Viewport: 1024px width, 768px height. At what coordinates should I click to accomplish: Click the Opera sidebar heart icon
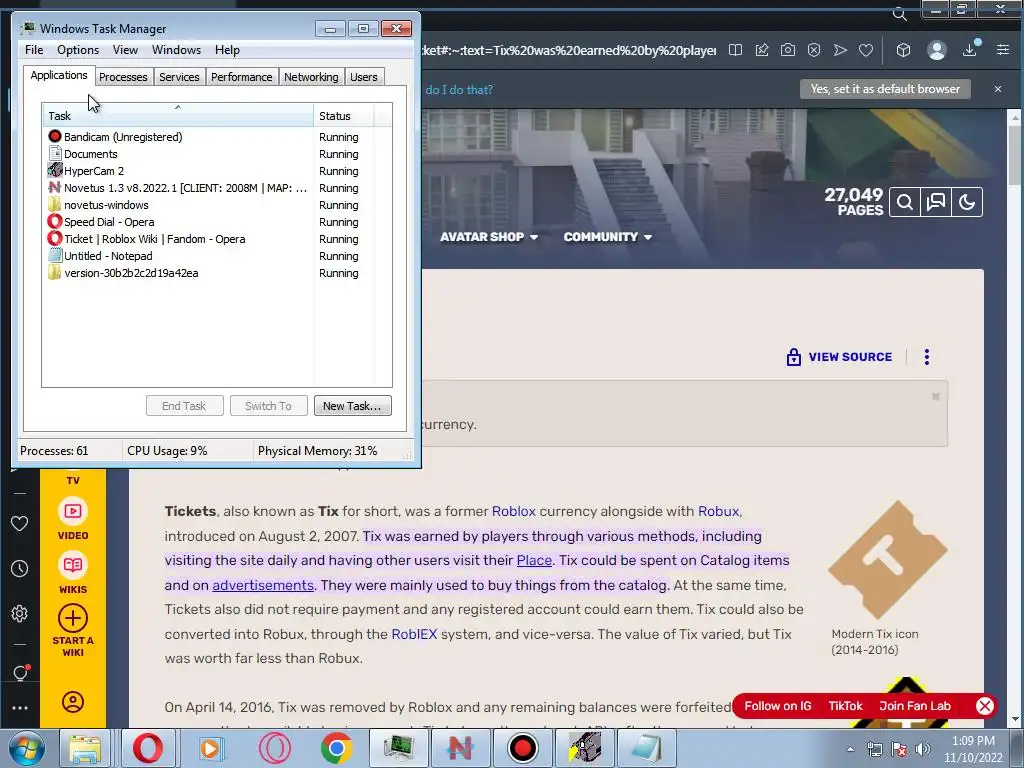pos(20,524)
